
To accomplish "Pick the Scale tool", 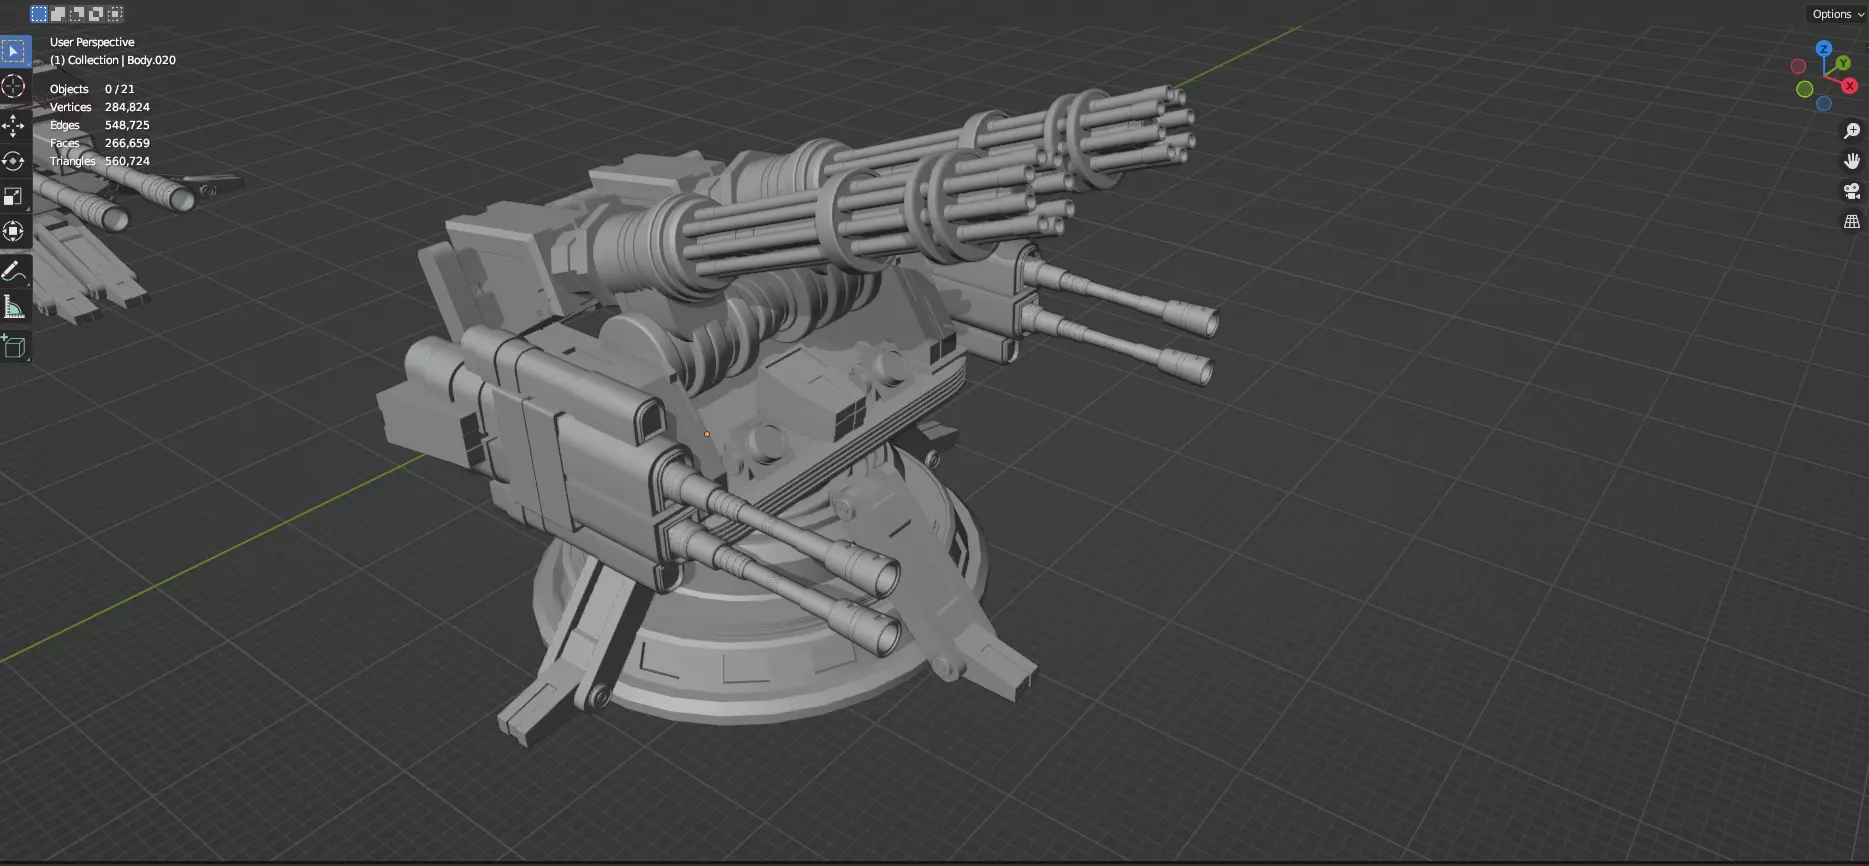I will (x=14, y=196).
